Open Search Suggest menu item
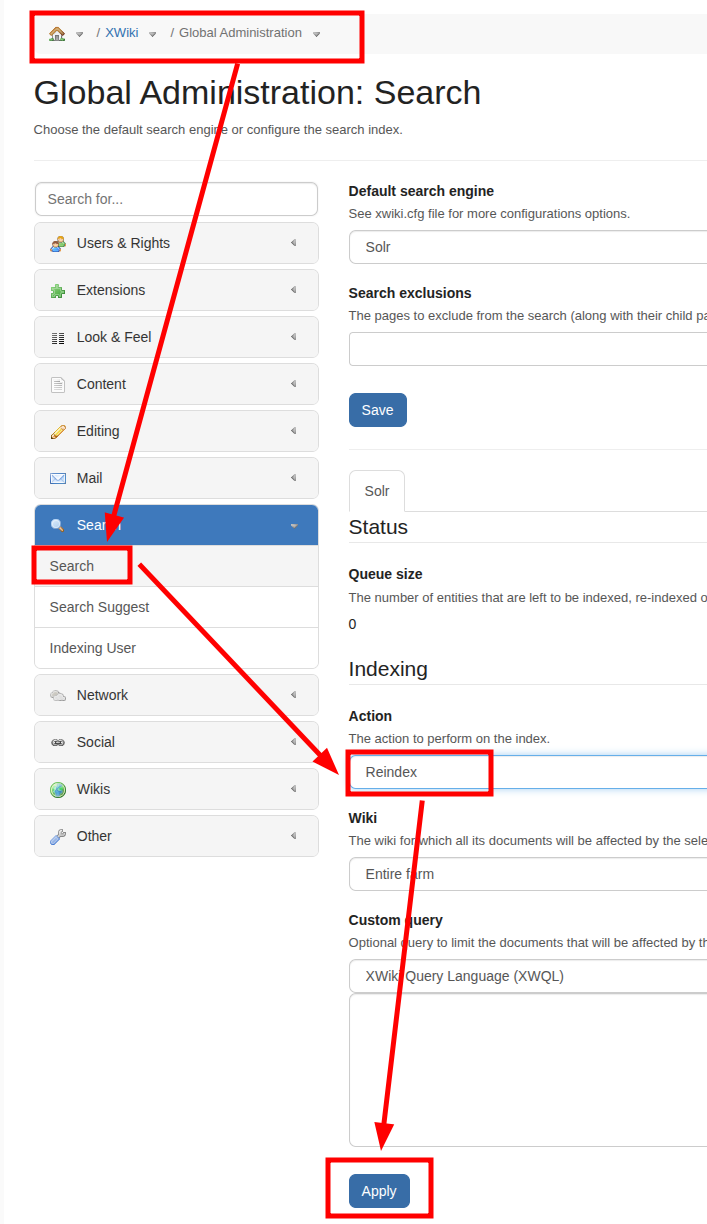707x1224 pixels. coord(99,607)
